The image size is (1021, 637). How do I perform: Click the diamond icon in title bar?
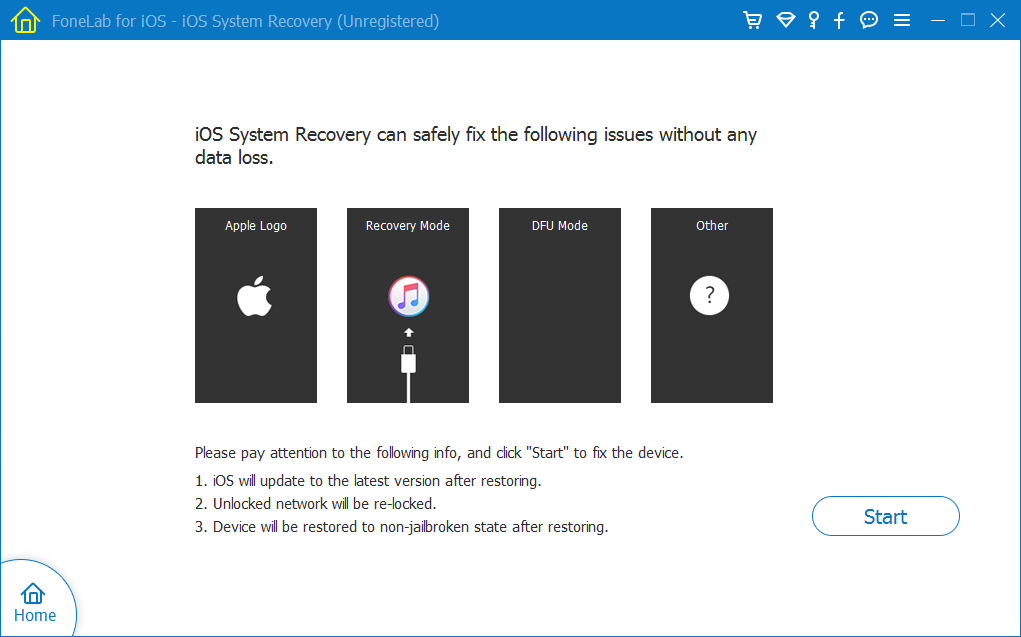point(785,21)
